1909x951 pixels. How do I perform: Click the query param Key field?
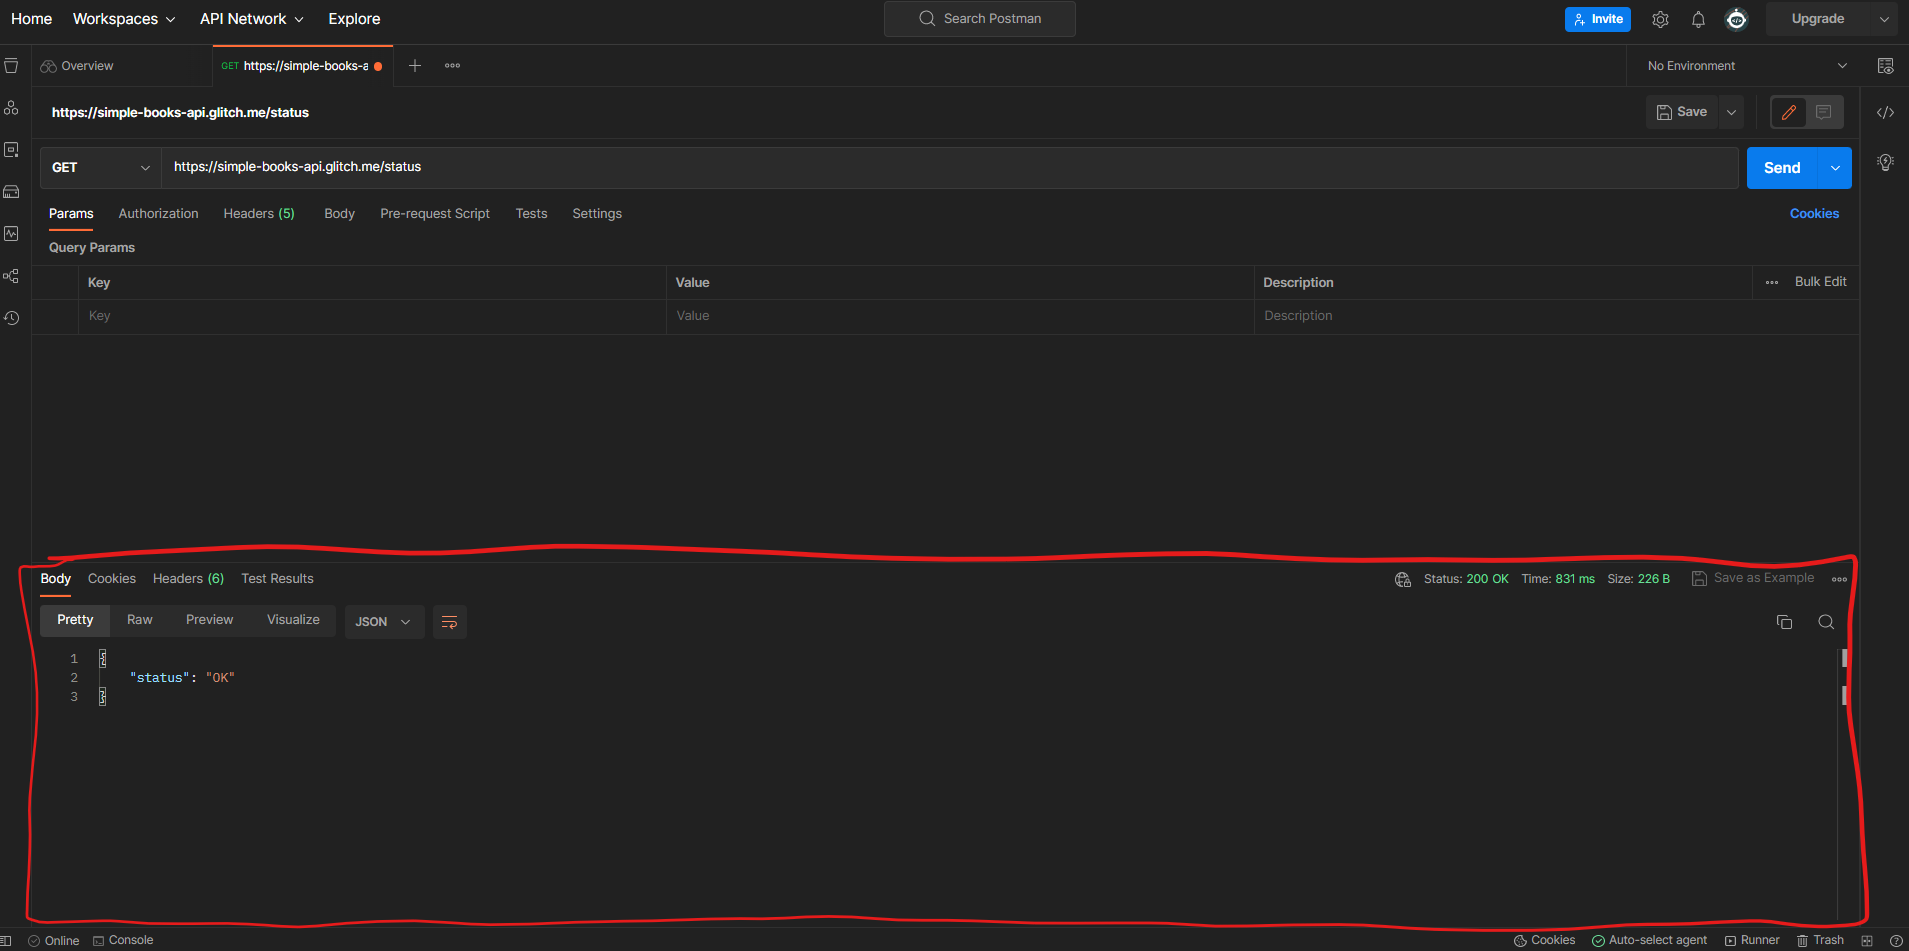coord(372,316)
